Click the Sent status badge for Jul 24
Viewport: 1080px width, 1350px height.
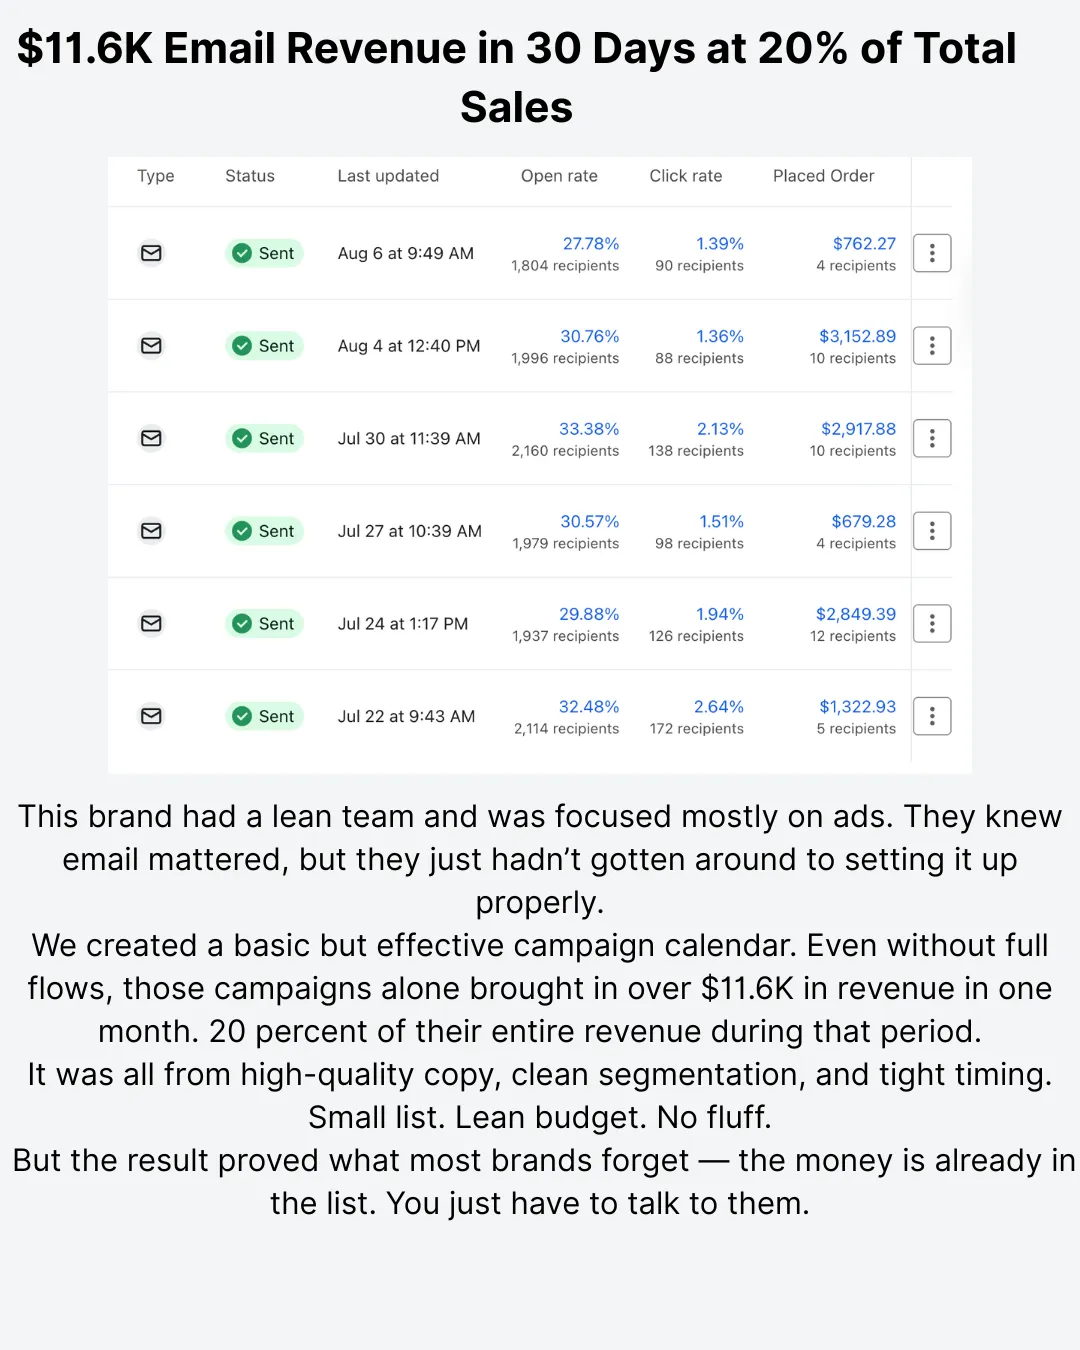click(x=265, y=624)
